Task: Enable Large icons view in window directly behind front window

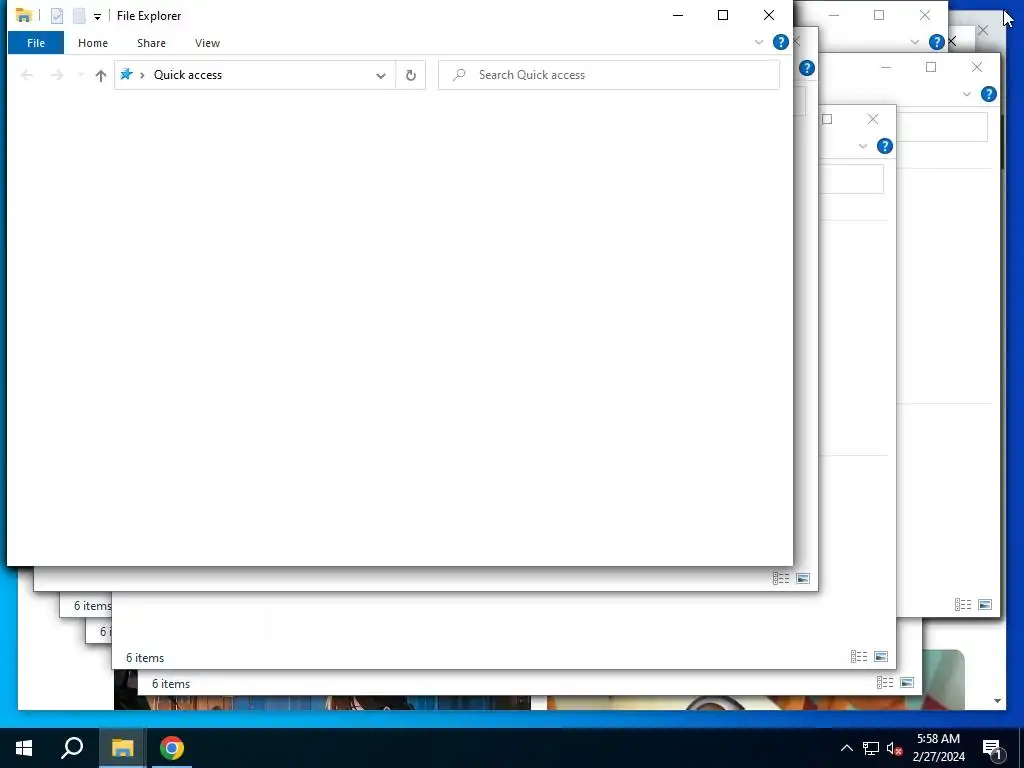Action: pos(803,579)
